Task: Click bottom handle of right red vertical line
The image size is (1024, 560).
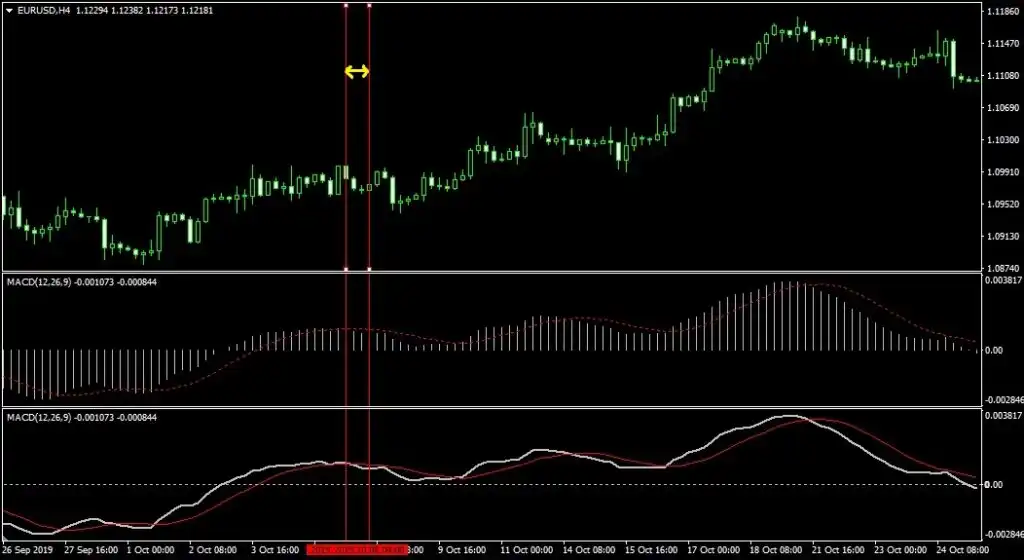Action: click(x=370, y=269)
